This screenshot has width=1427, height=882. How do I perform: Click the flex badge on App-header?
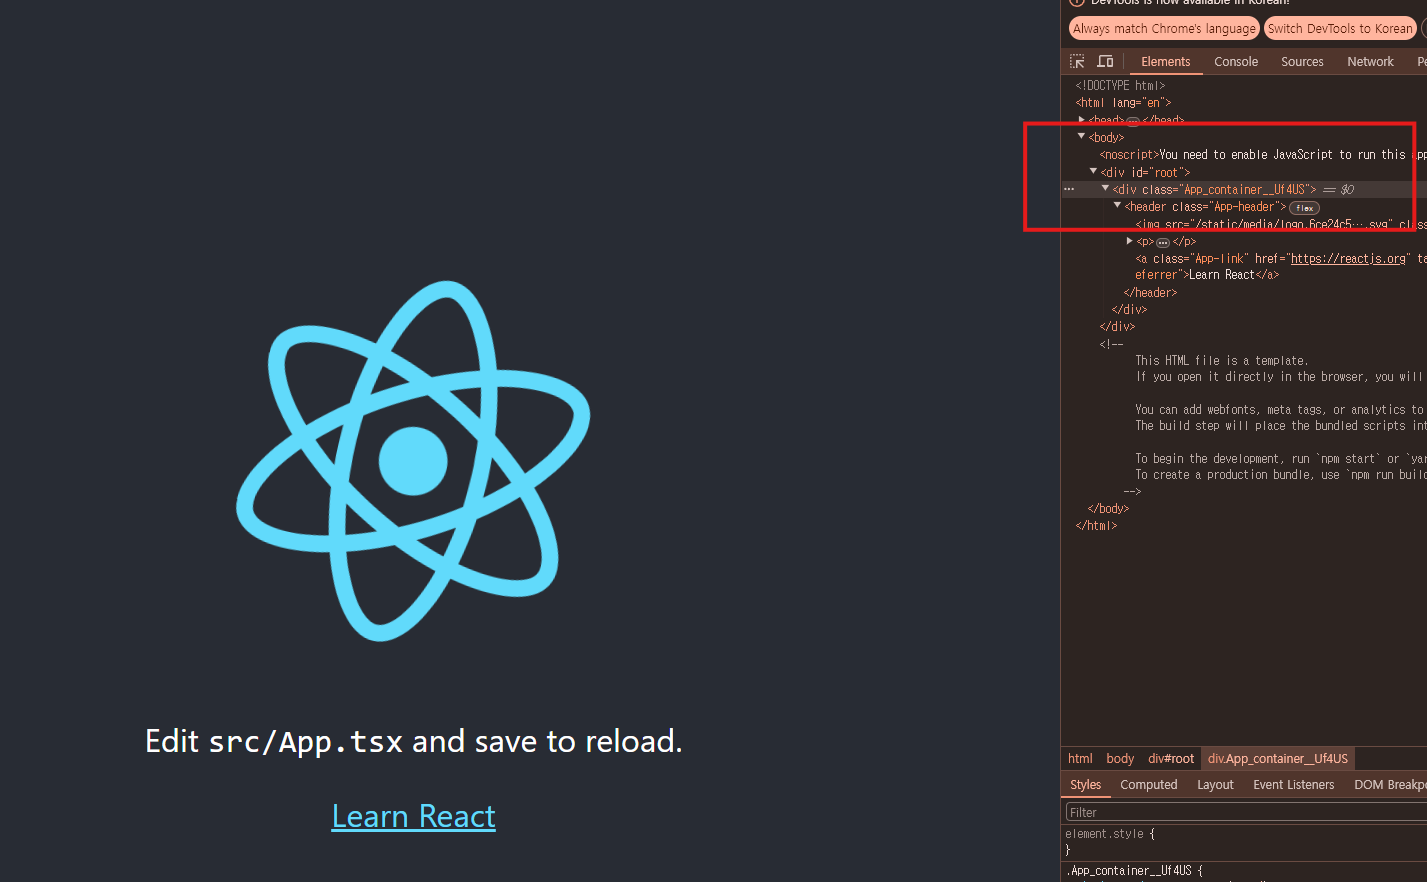coord(1304,208)
